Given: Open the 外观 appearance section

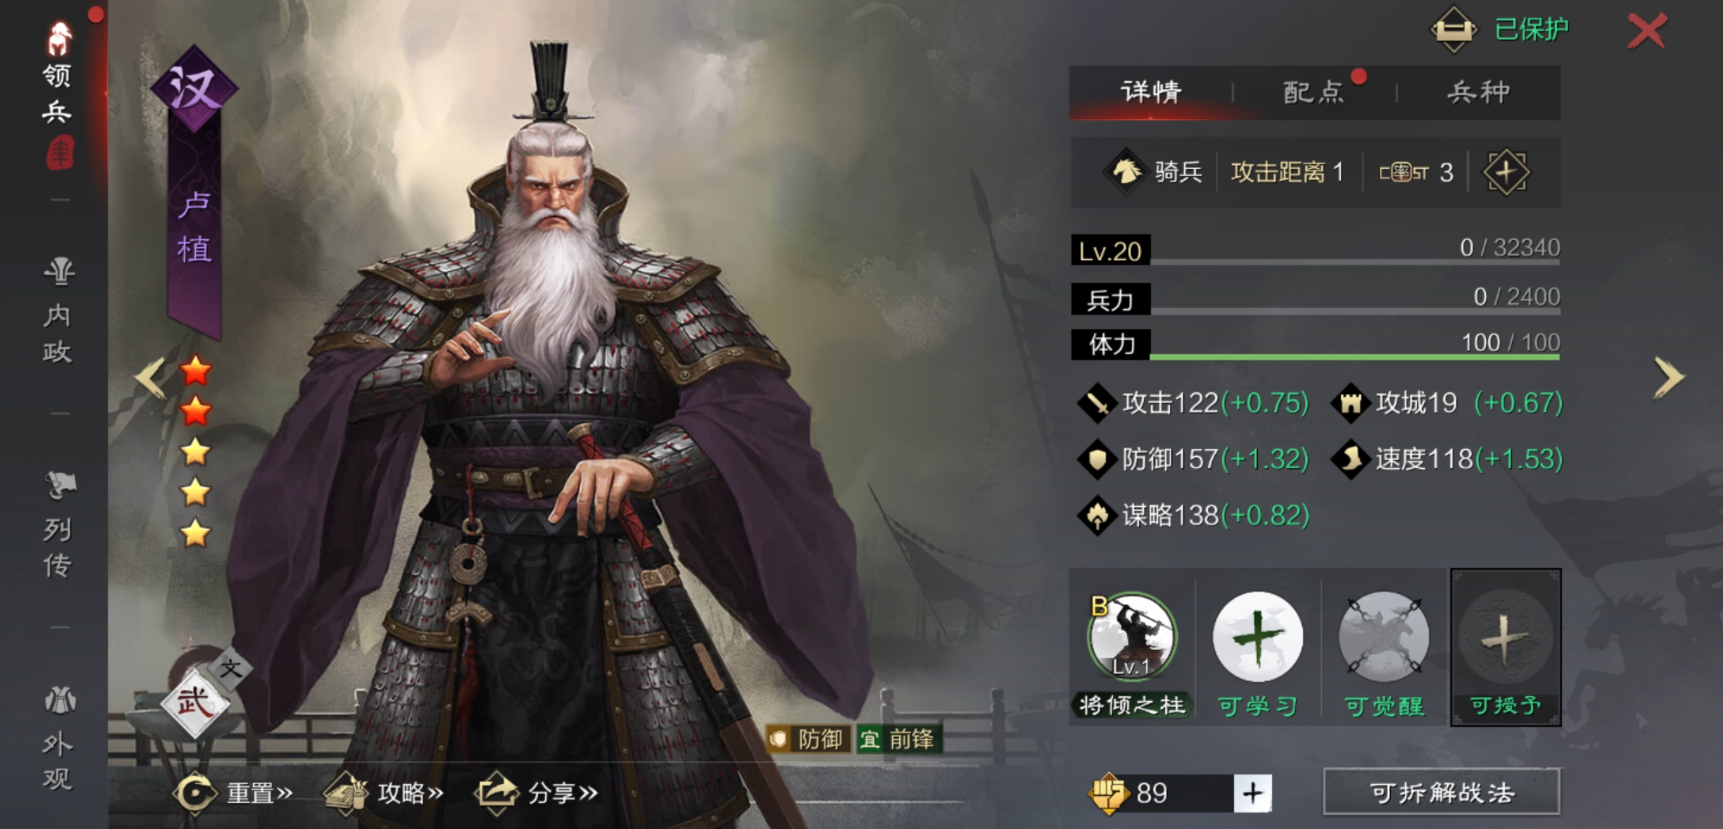Looking at the screenshot, I should 58,738.
